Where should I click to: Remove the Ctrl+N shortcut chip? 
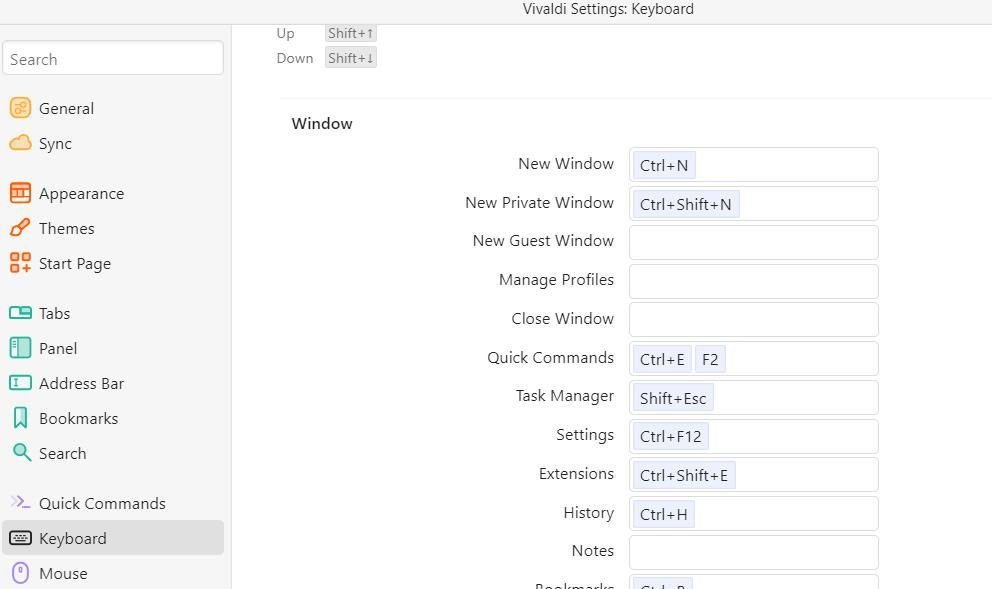[x=663, y=165]
